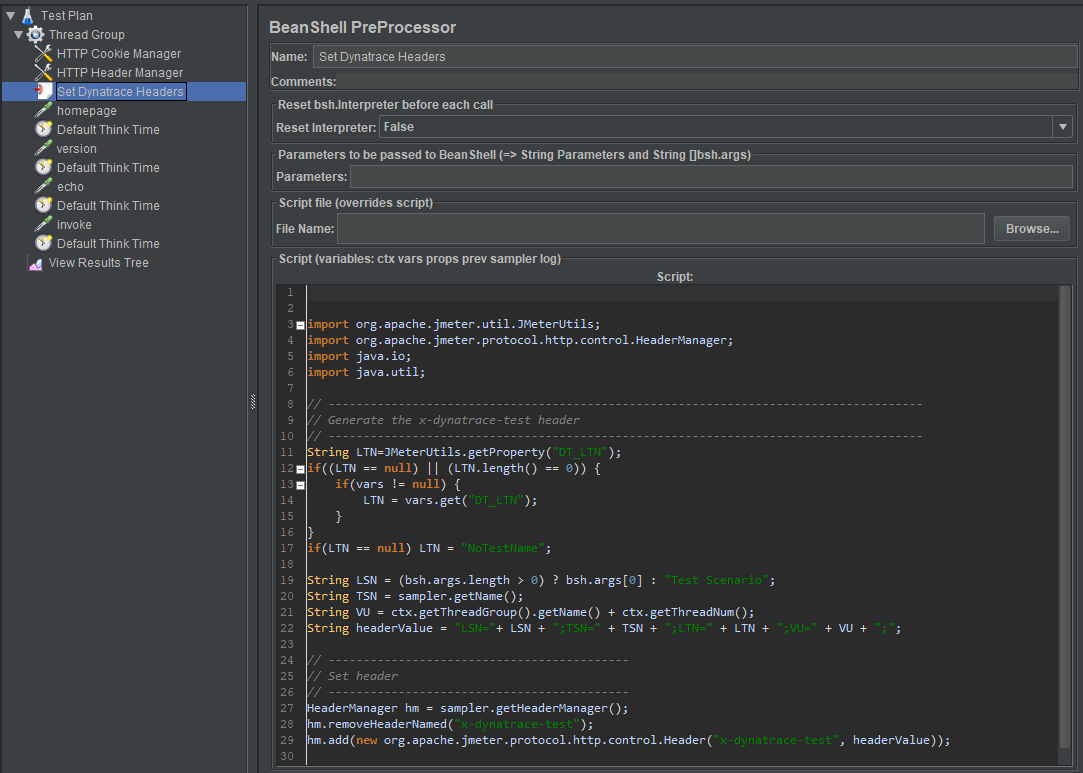
Task: Fold the import block at line 3
Action: point(300,325)
